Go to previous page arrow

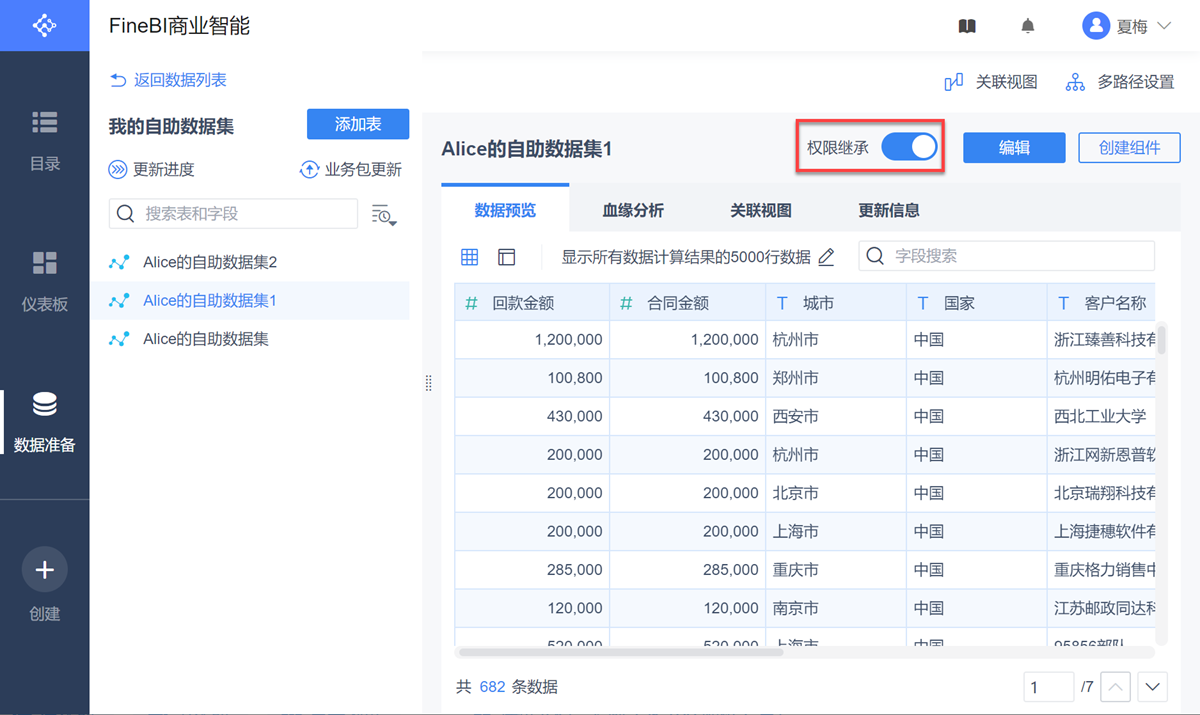tap(1116, 687)
